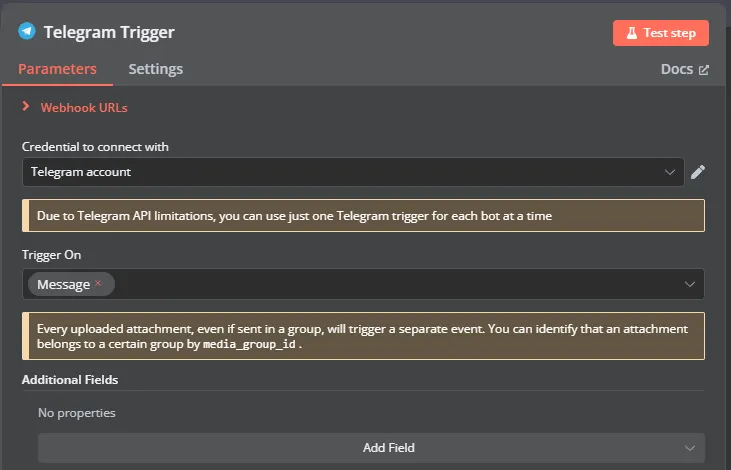The height and width of the screenshot is (470, 731).
Task: Click the Additional Fields heading
Action: point(70,380)
